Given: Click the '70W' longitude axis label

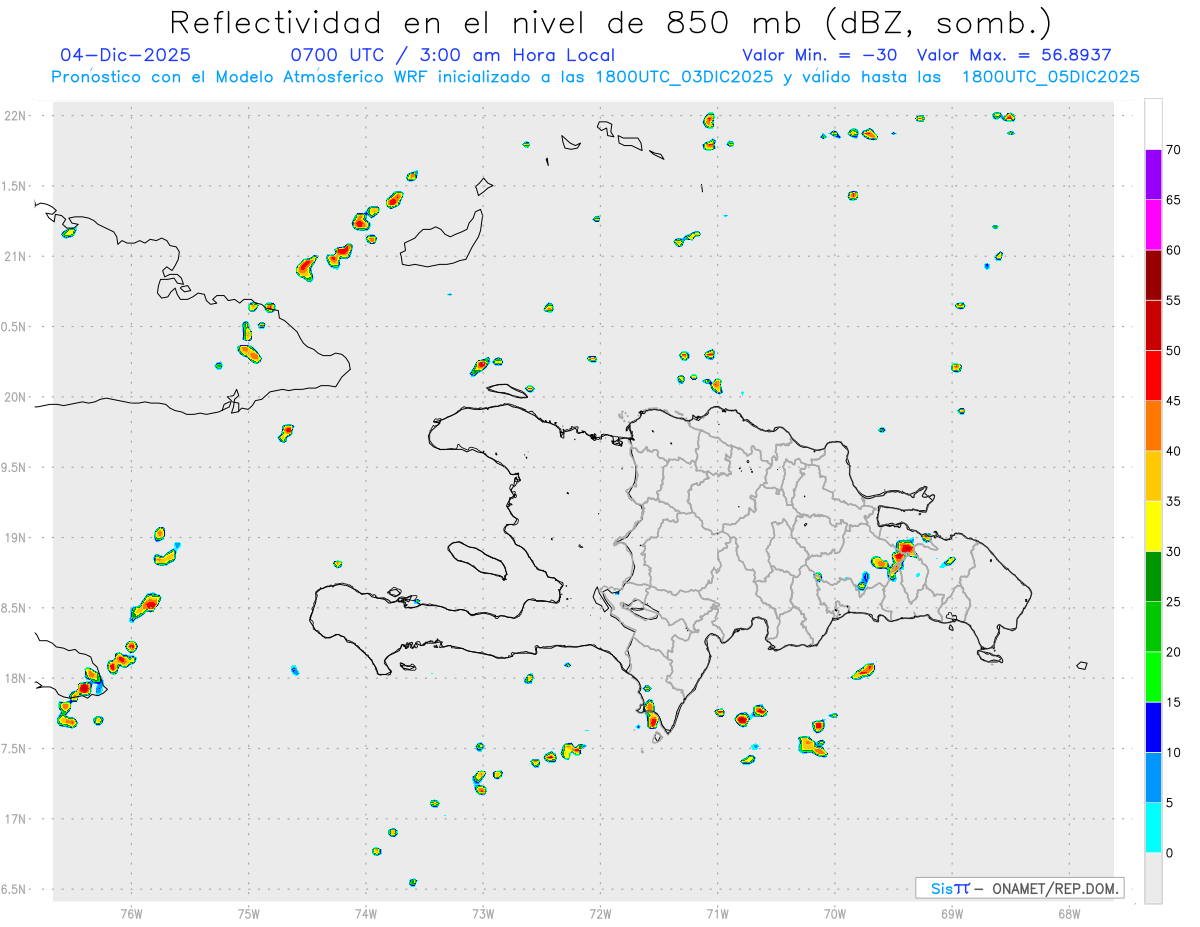Looking at the screenshot, I should [835, 913].
